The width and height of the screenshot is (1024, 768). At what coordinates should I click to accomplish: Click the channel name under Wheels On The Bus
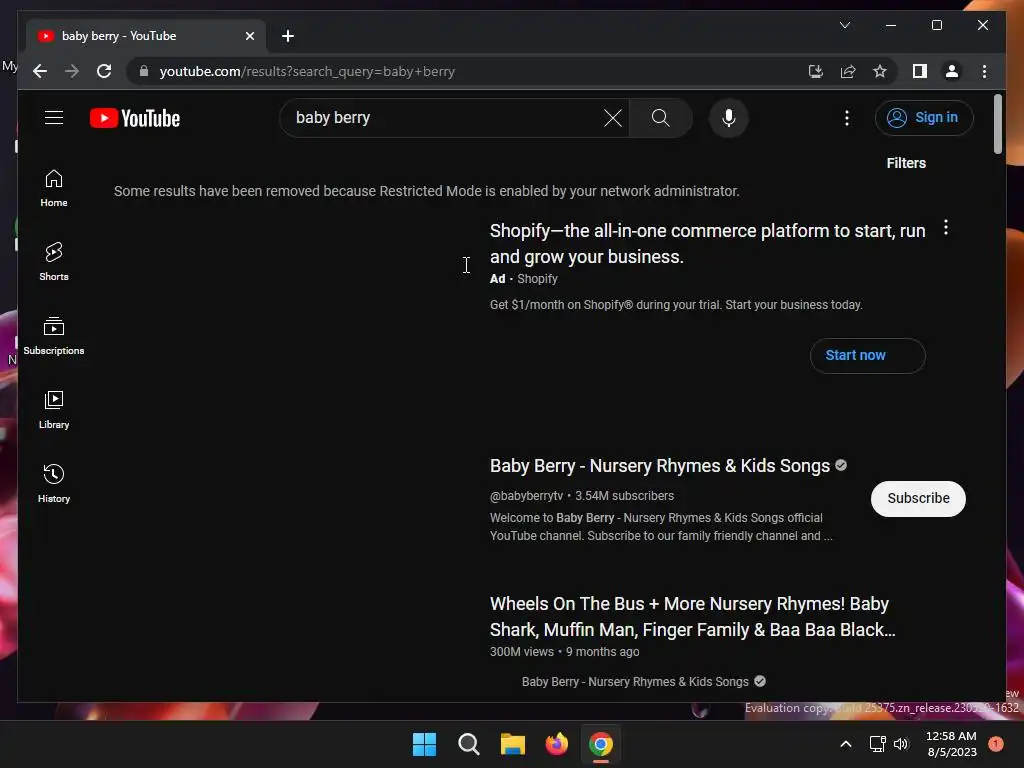(635, 682)
